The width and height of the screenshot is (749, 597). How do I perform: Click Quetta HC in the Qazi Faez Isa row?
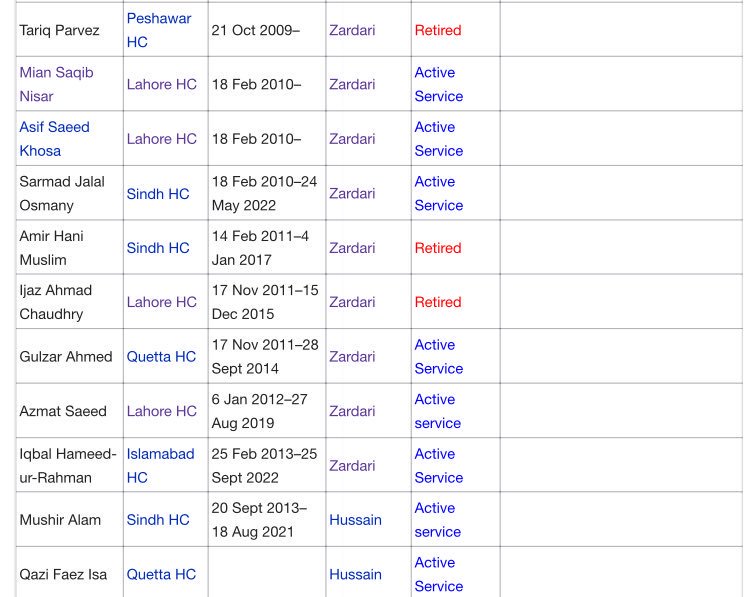[x=161, y=574]
